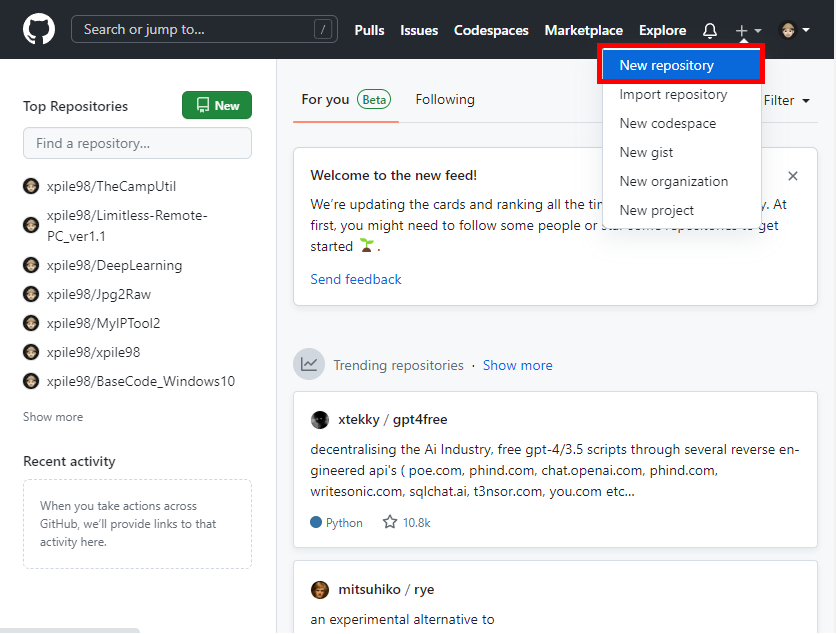Click avatar icon beside MyIPTool2
The height and width of the screenshot is (634, 836).
coord(31,323)
